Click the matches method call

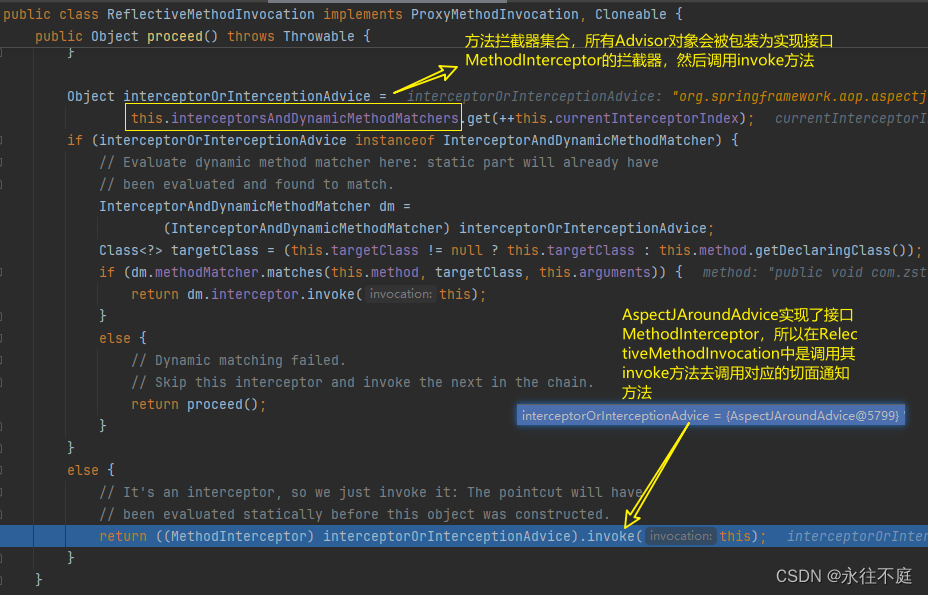[295, 272]
